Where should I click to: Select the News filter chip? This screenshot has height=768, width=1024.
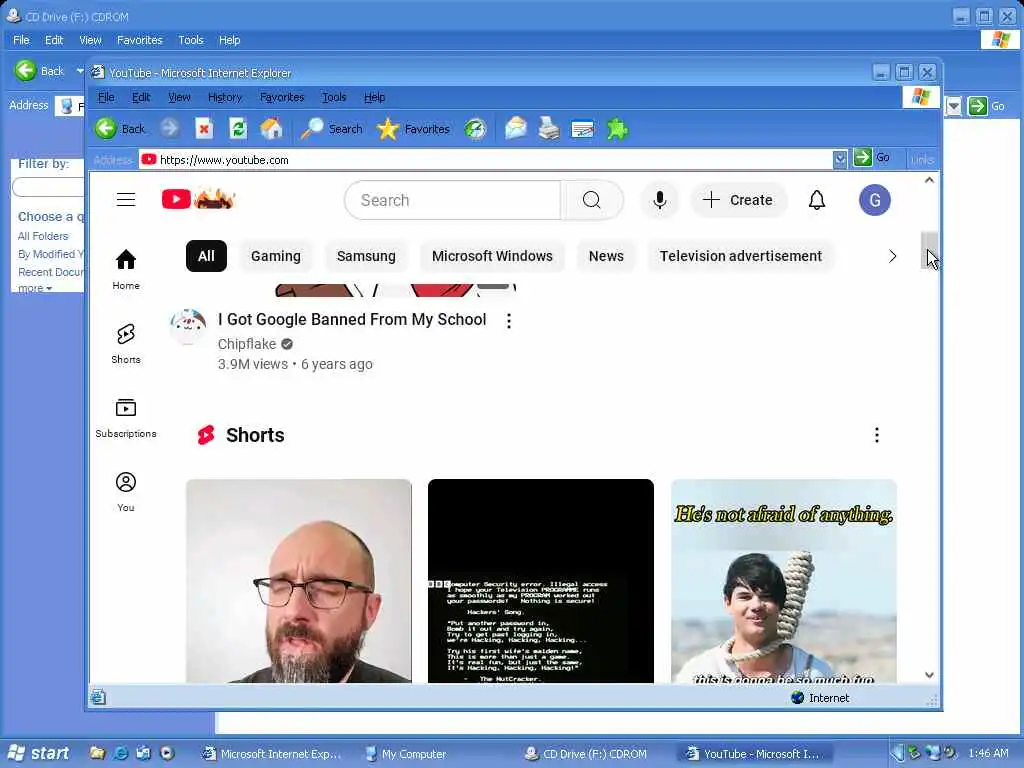[606, 256]
